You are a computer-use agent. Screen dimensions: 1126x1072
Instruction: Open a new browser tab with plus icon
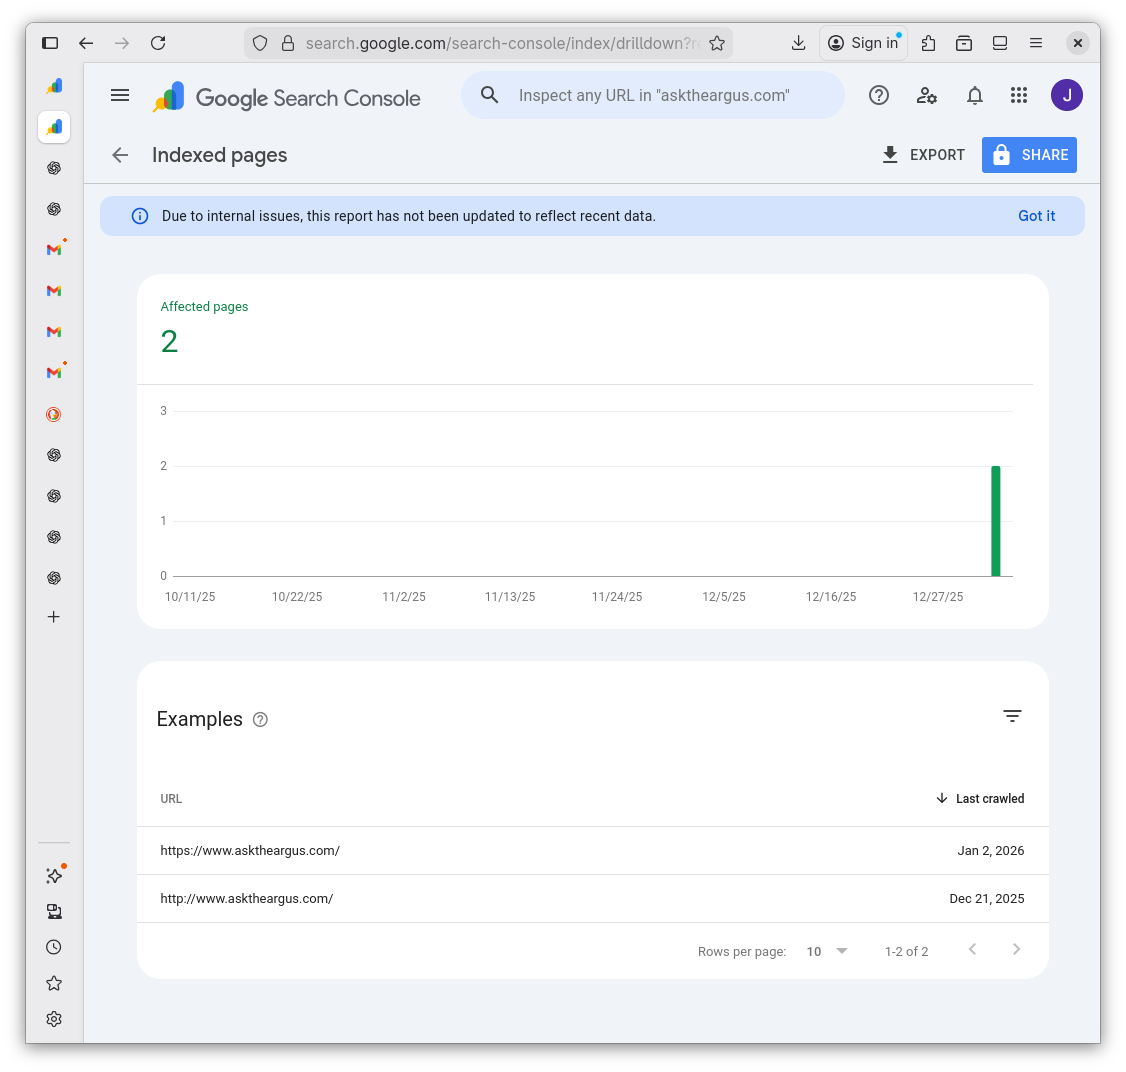pos(54,617)
